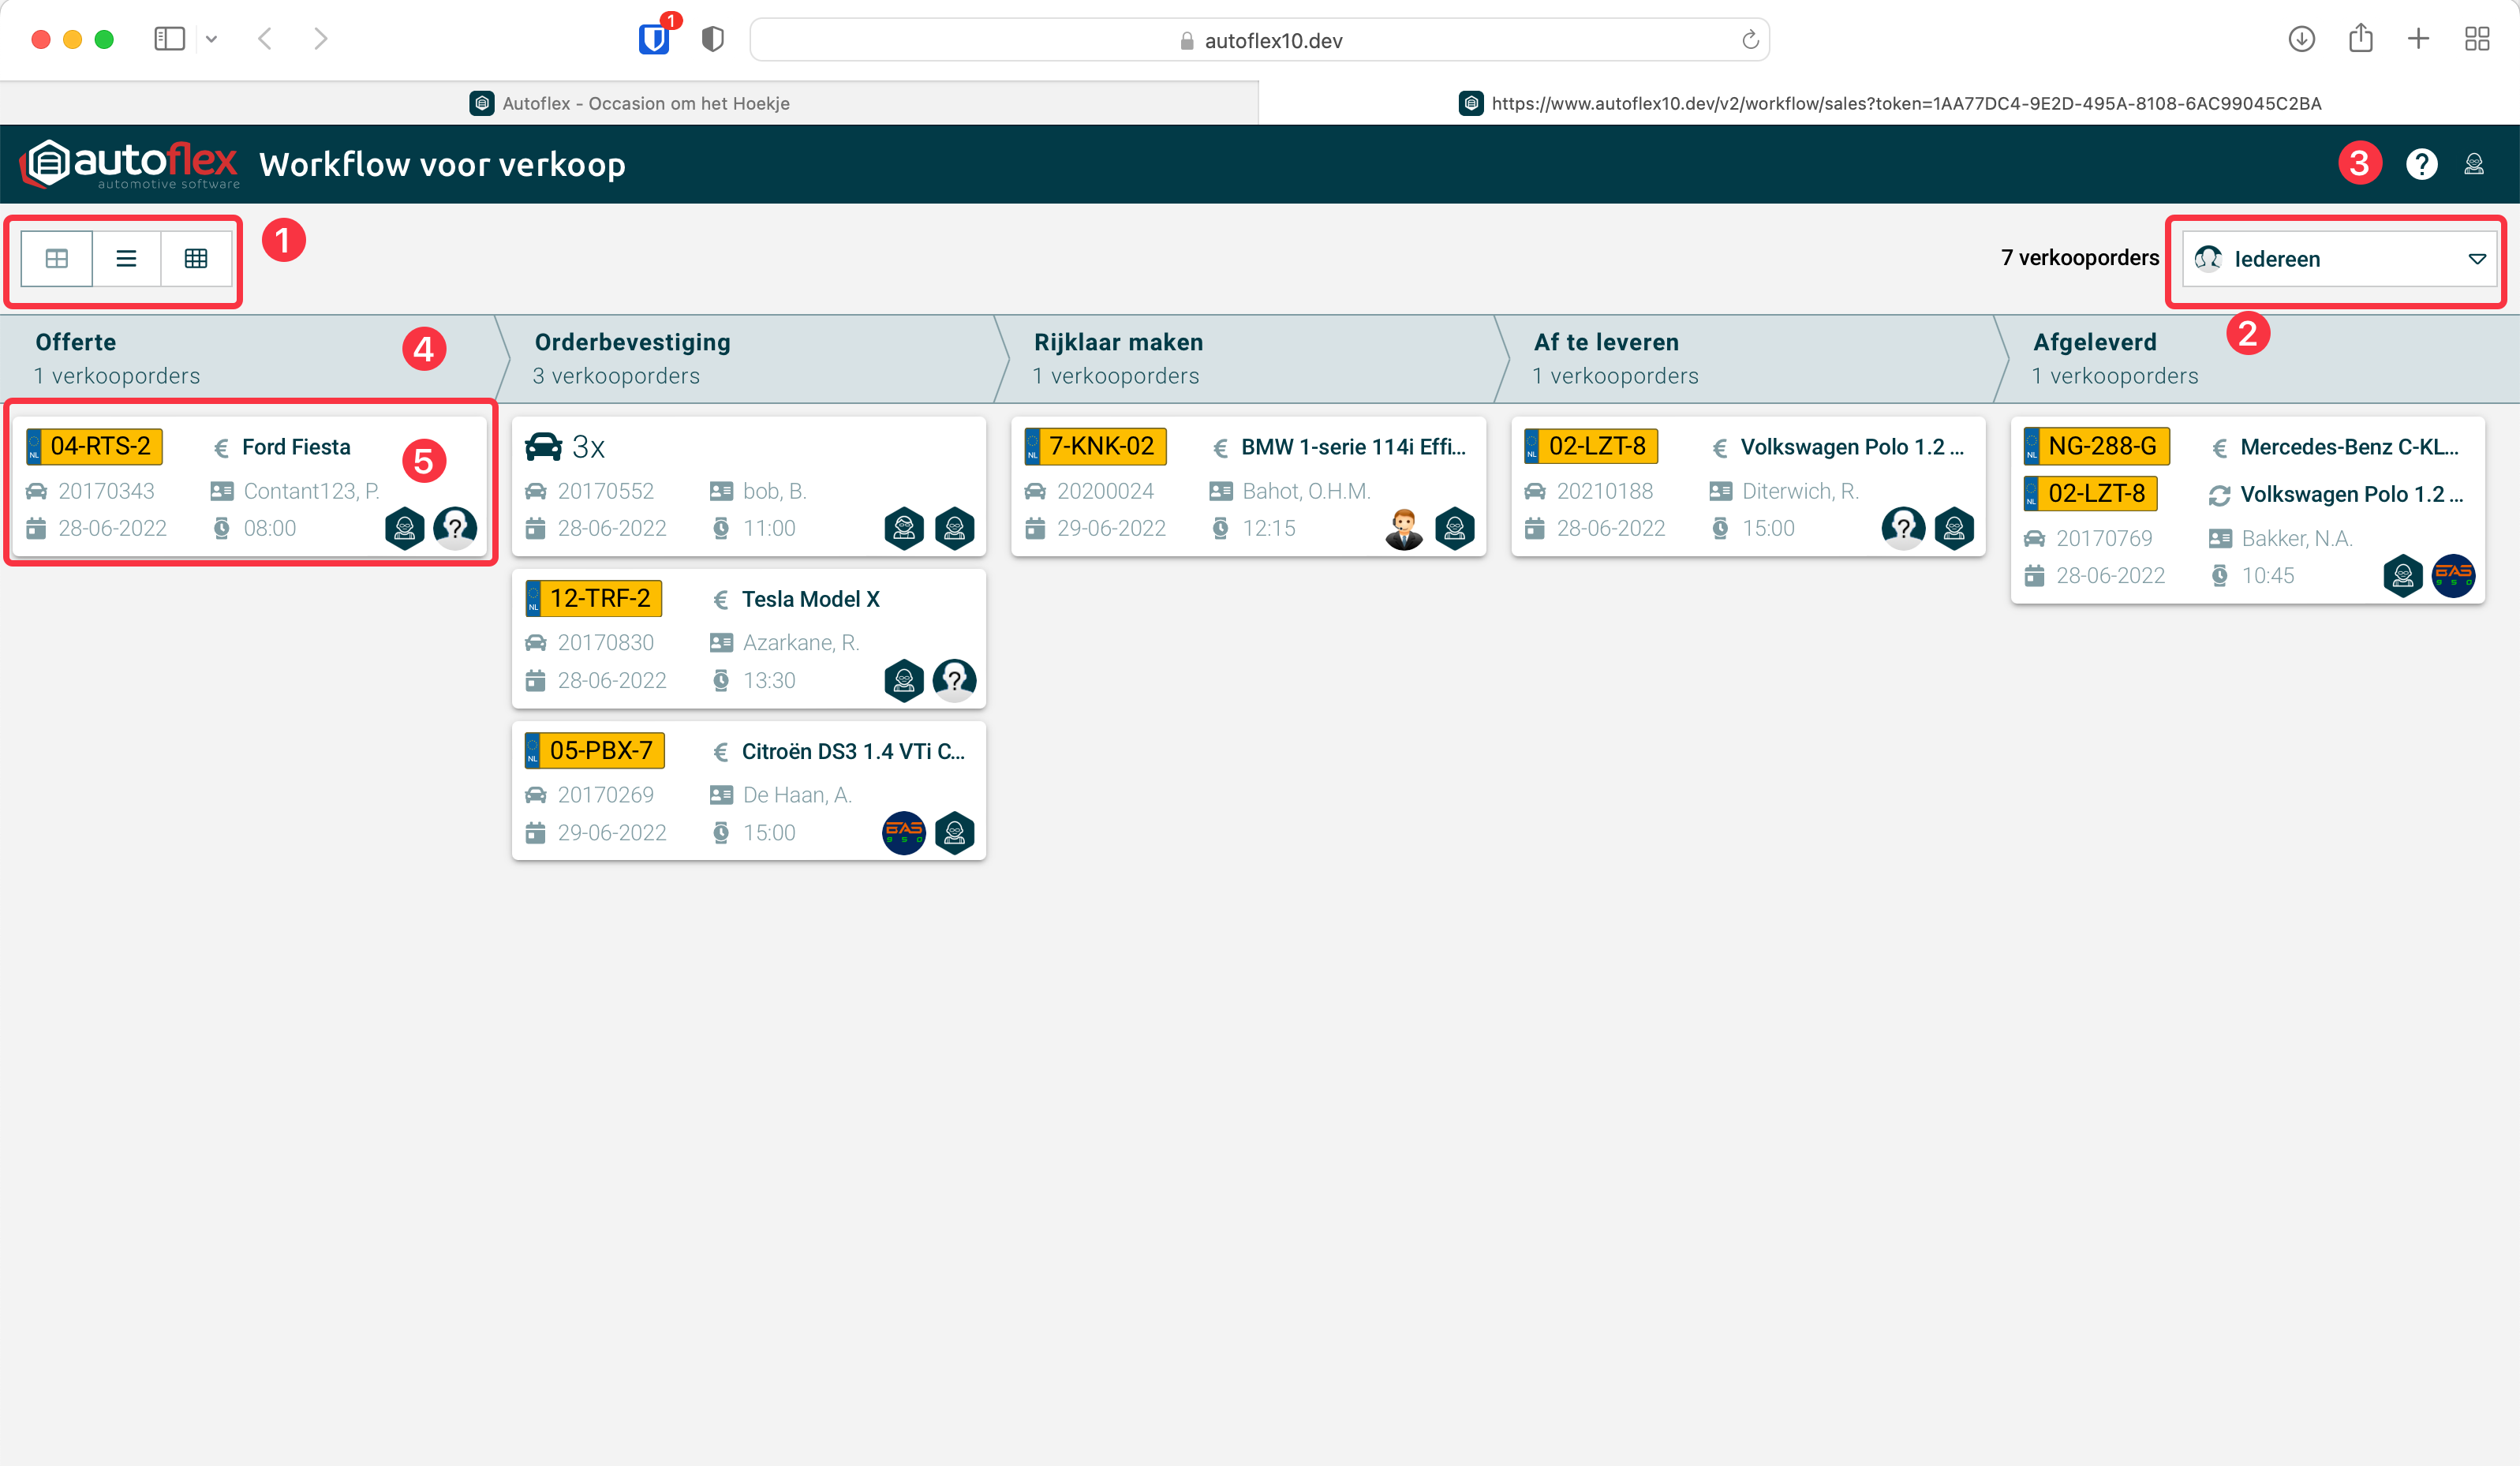This screenshot has height=1466, width=2520.
Task: Switch to the table grid view
Action: pyautogui.click(x=196, y=259)
